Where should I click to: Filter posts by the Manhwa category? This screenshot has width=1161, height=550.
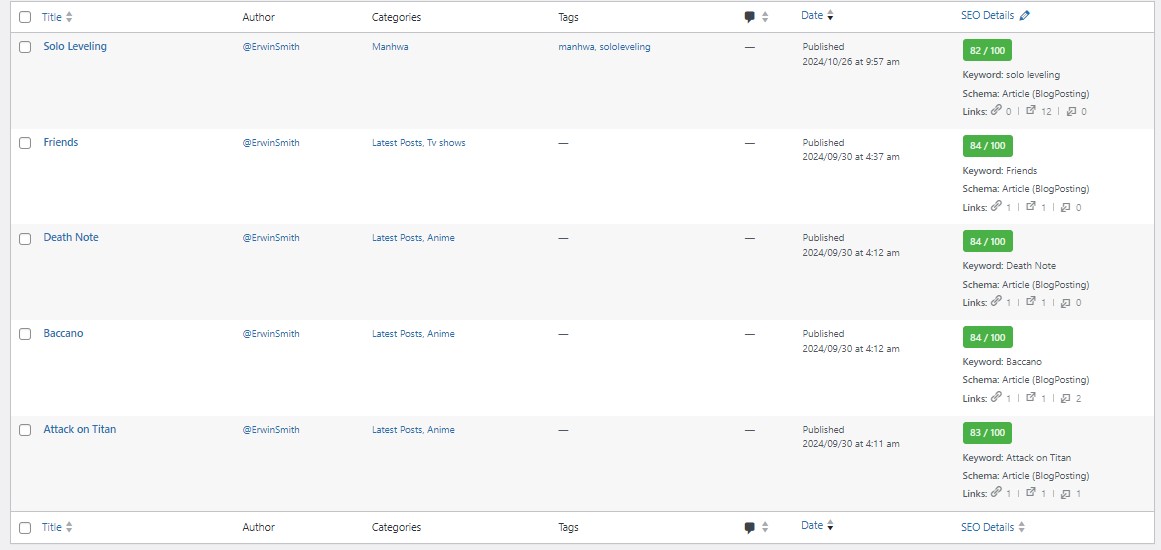point(390,47)
